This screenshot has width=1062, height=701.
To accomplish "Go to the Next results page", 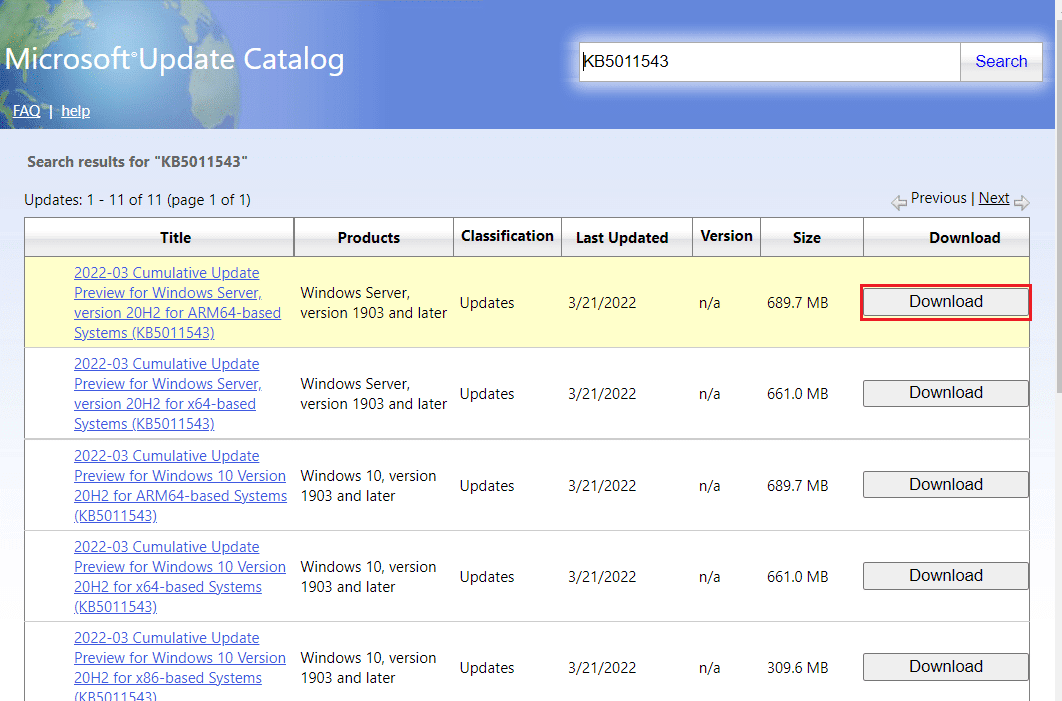I will pos(994,198).
